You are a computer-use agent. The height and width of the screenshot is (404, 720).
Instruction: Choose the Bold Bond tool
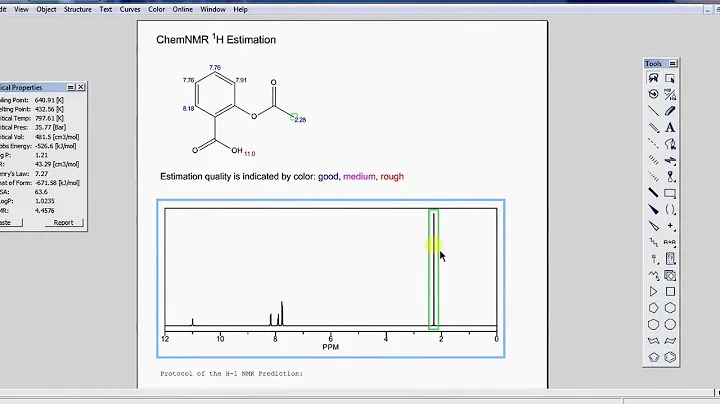(x=653, y=193)
